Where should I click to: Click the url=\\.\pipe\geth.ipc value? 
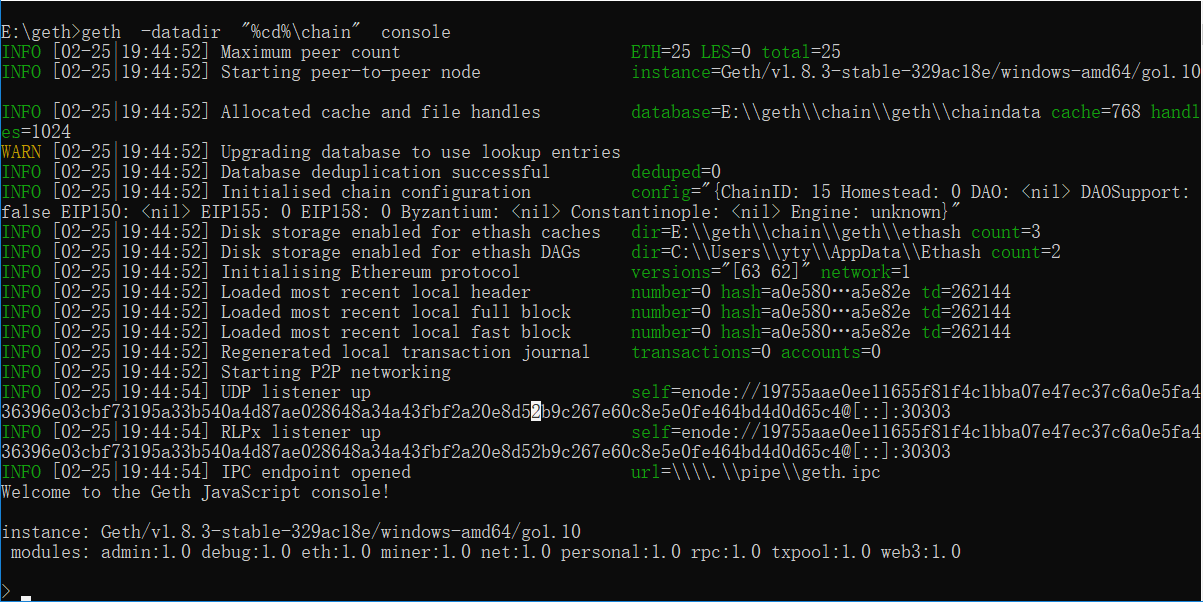tap(755, 472)
